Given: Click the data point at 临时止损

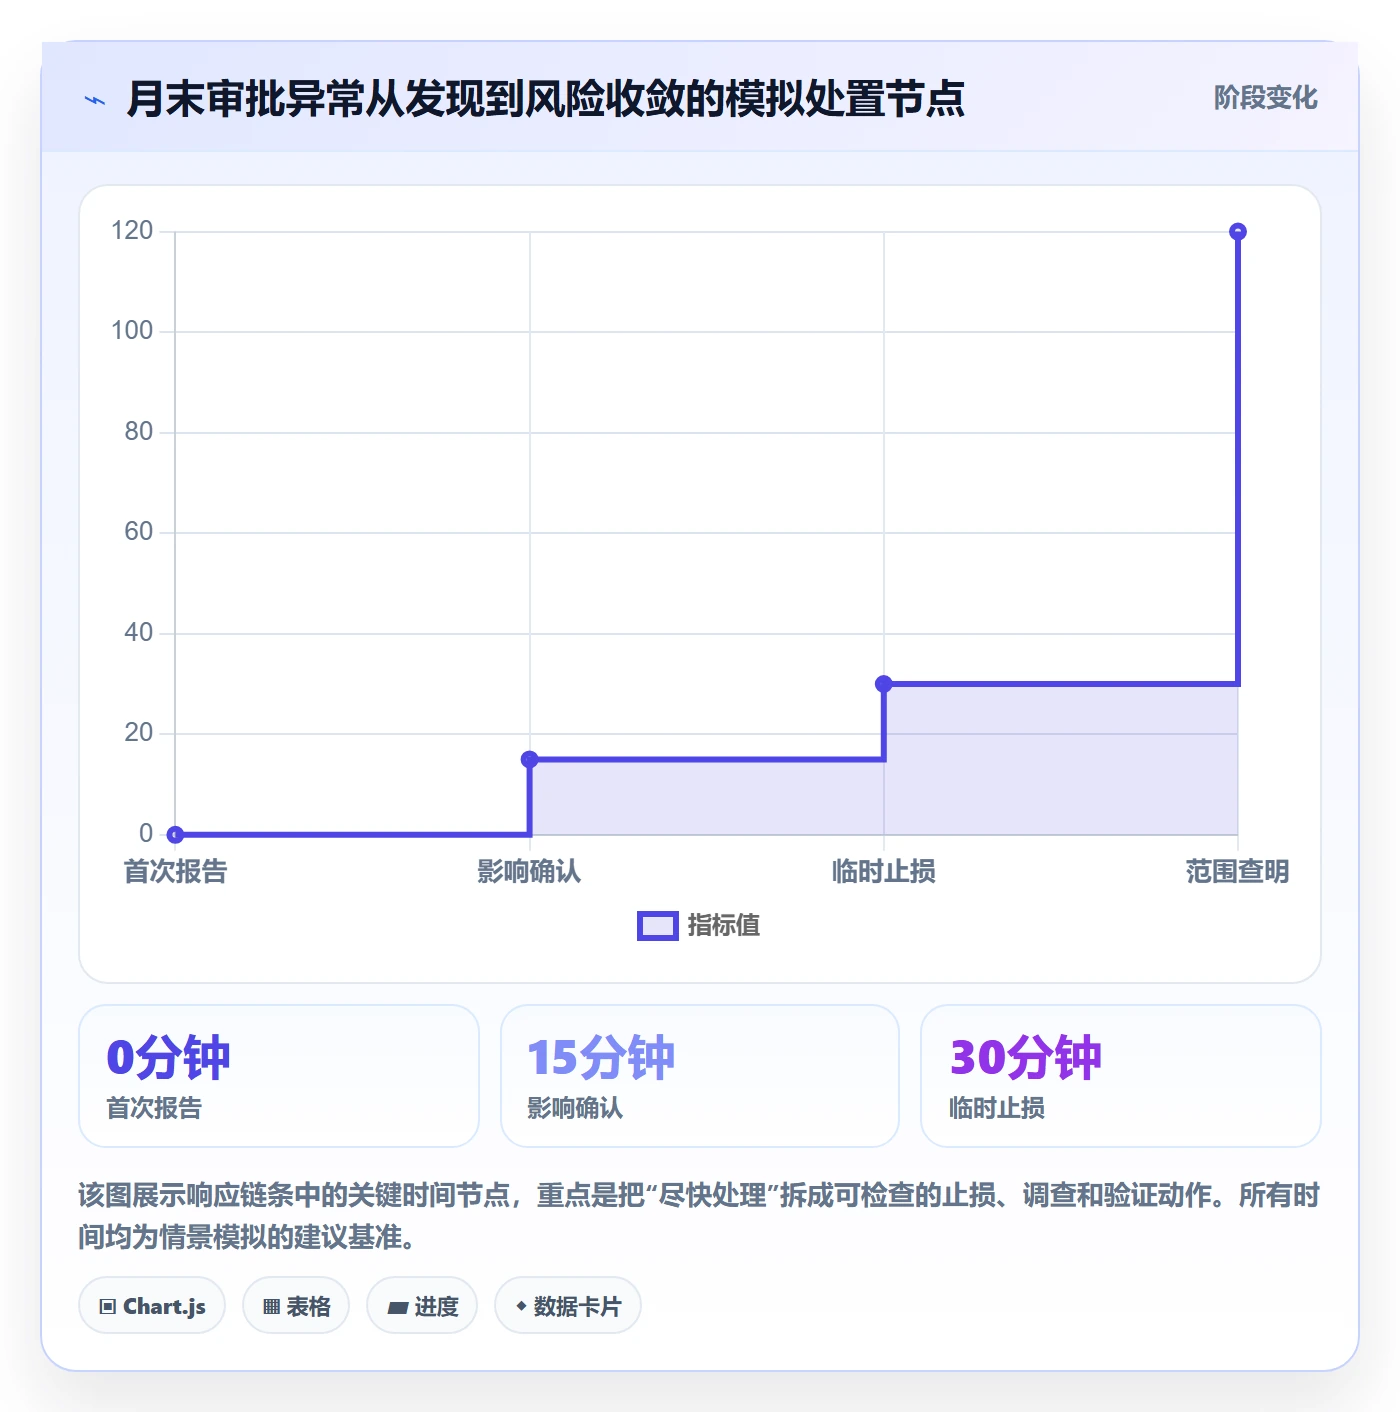Looking at the screenshot, I should (x=884, y=684).
